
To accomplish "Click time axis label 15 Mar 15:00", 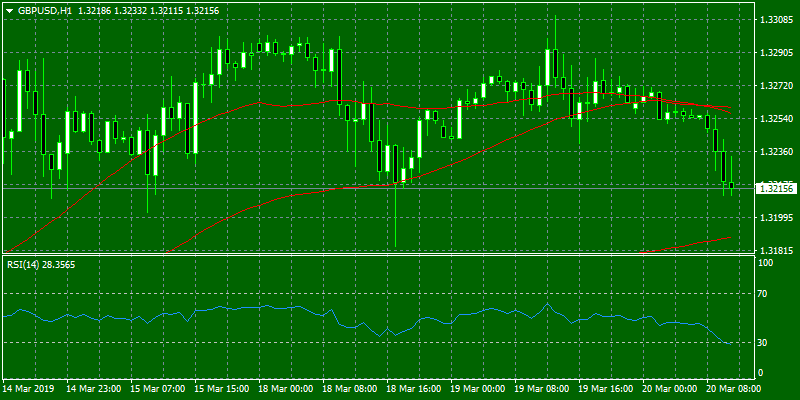I will (x=222, y=388).
